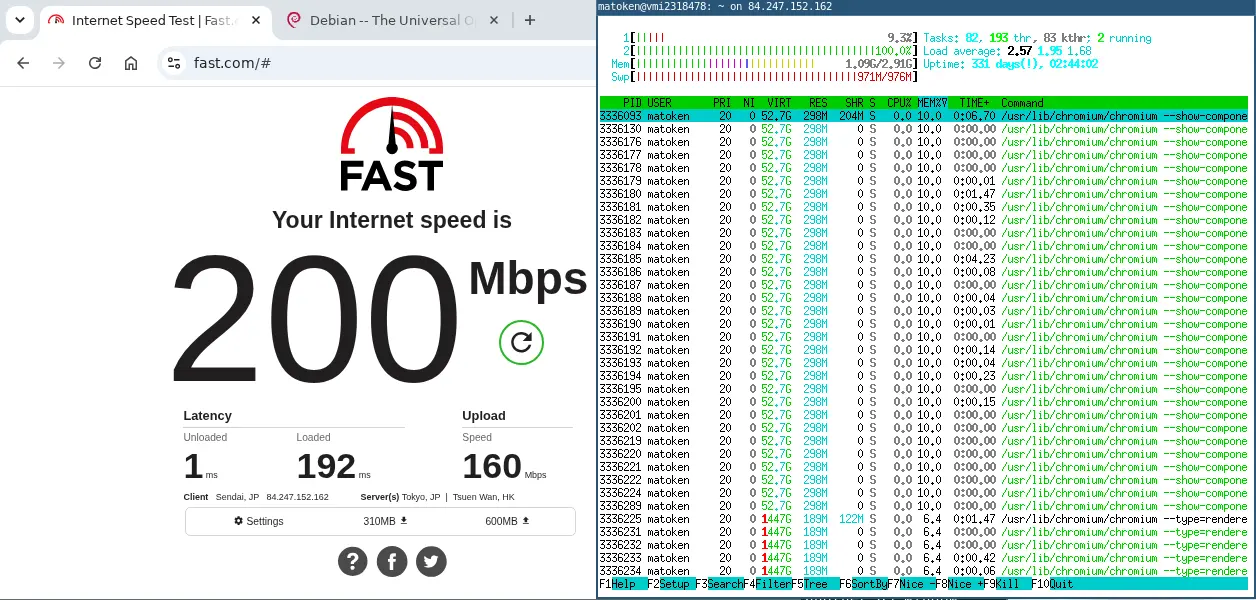Click F9 Kill in htop footer
Image resolution: width=1256 pixels, height=600 pixels.
pos(1007,584)
